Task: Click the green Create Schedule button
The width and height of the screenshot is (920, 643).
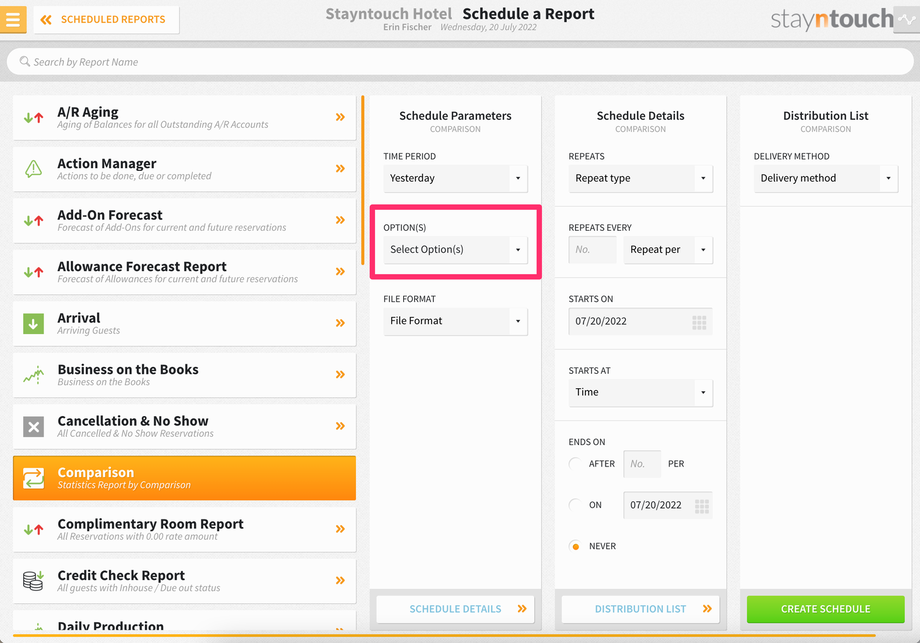Action: 826,609
